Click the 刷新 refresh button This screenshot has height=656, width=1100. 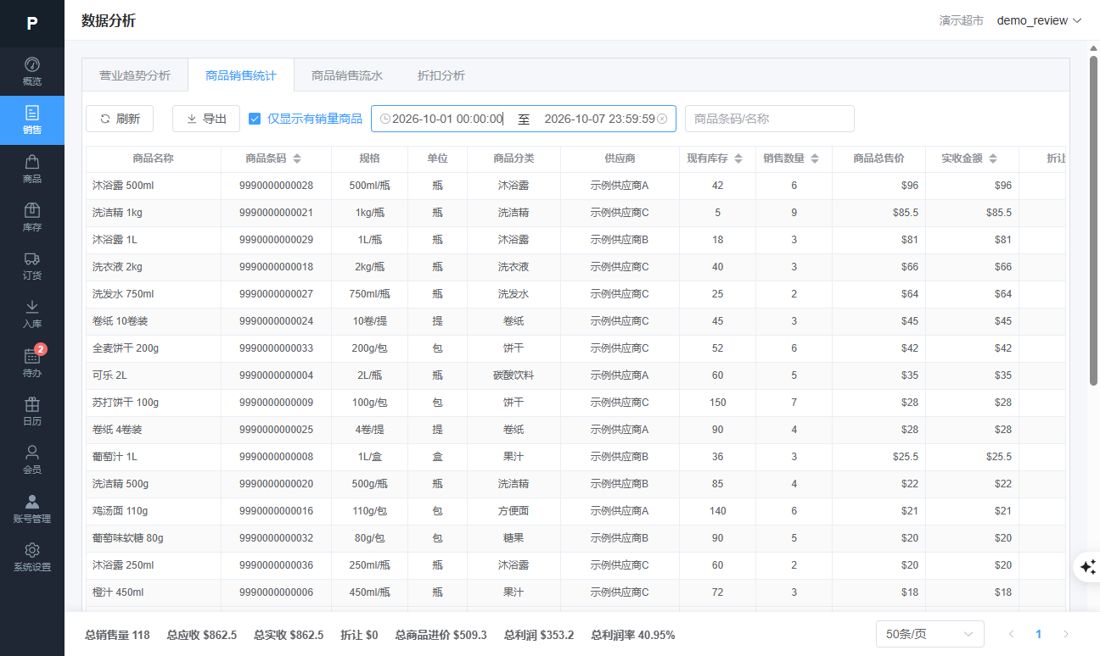(119, 119)
